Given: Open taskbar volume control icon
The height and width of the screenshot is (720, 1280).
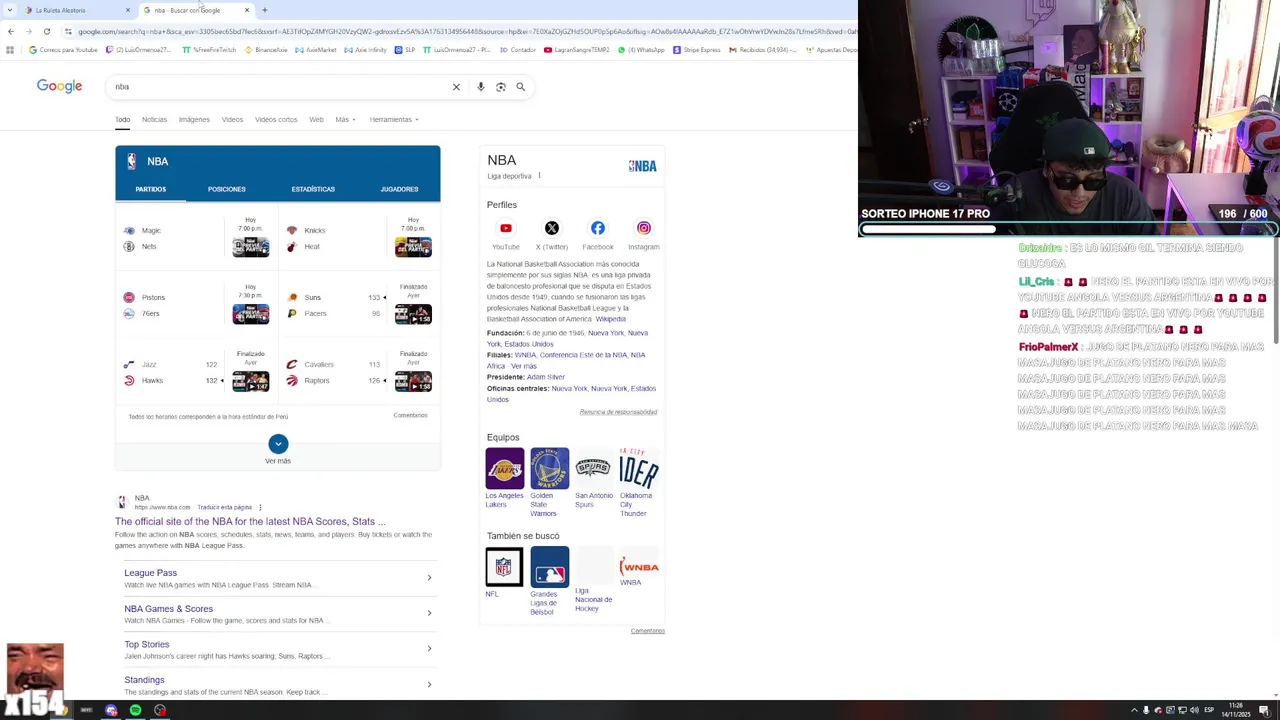Looking at the screenshot, I should [x=1195, y=710].
